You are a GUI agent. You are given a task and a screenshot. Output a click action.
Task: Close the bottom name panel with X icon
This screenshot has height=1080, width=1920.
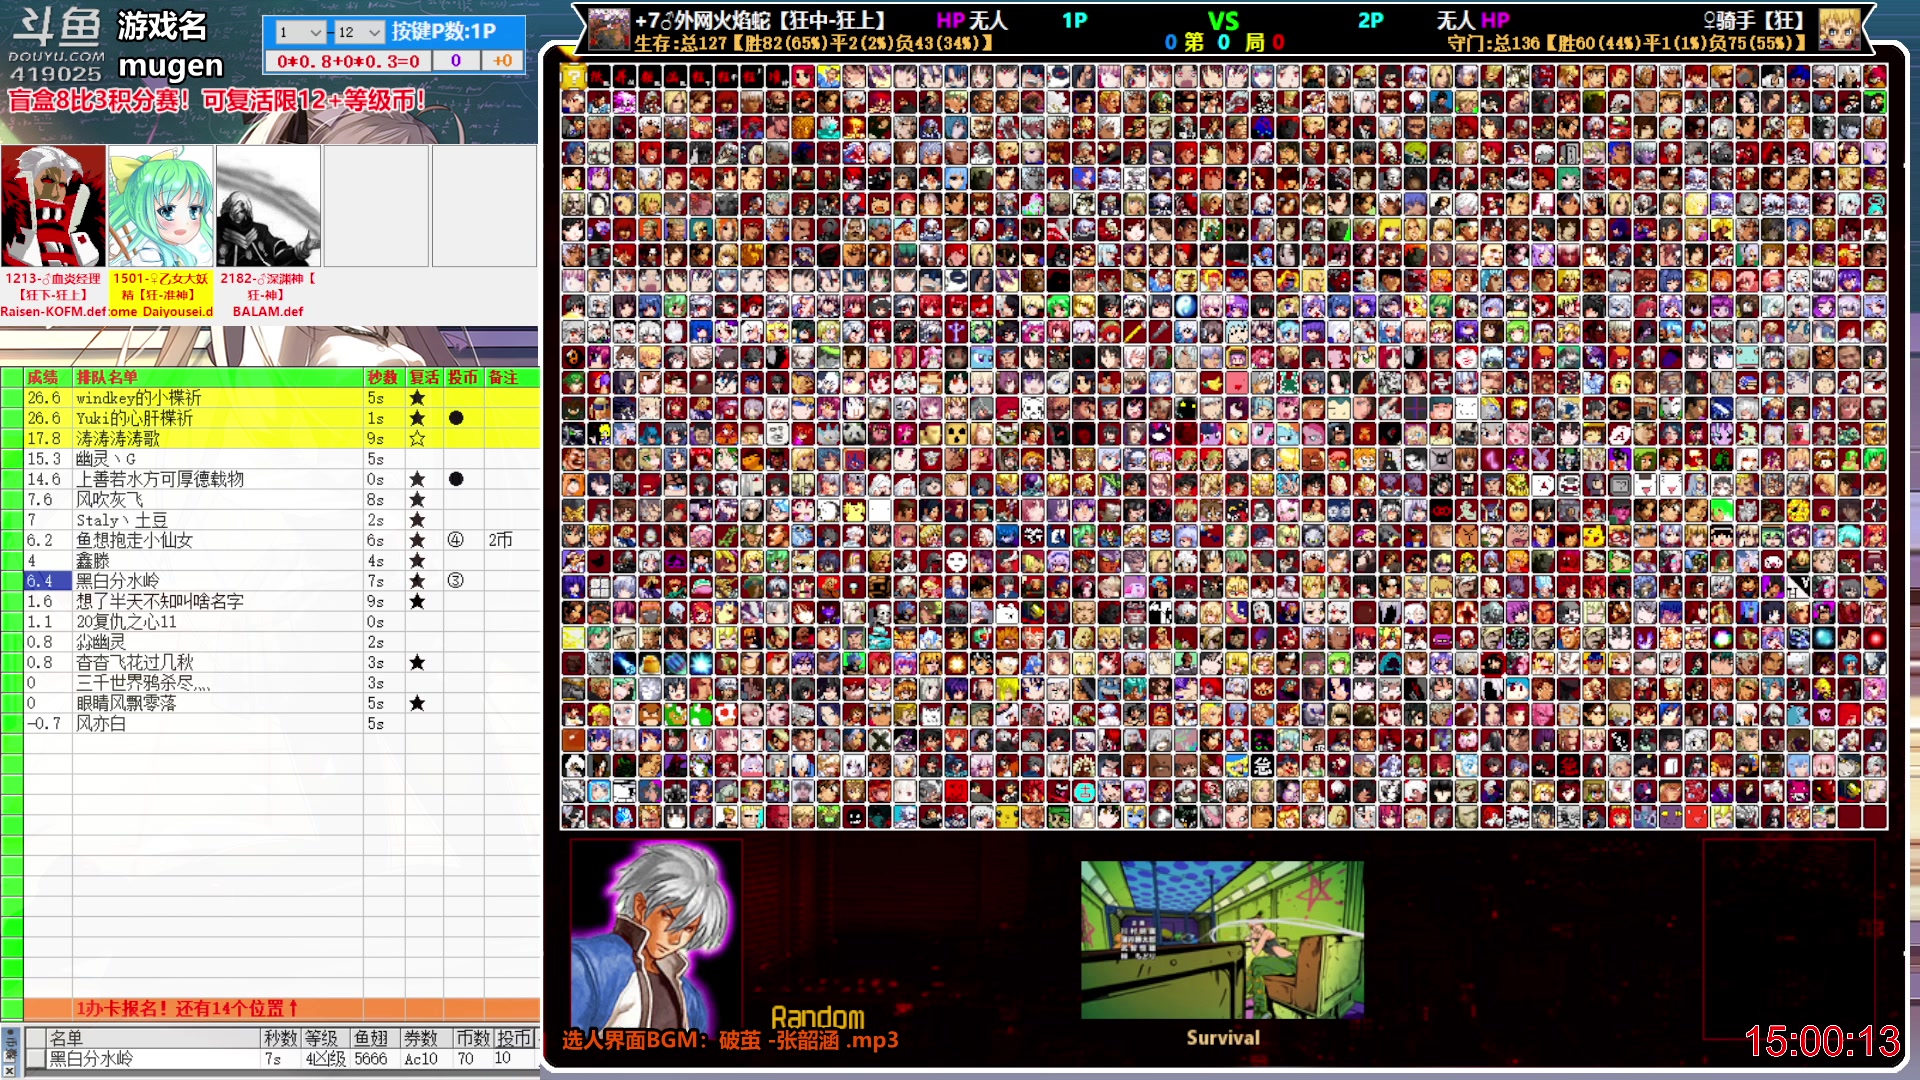pyautogui.click(x=9, y=1070)
